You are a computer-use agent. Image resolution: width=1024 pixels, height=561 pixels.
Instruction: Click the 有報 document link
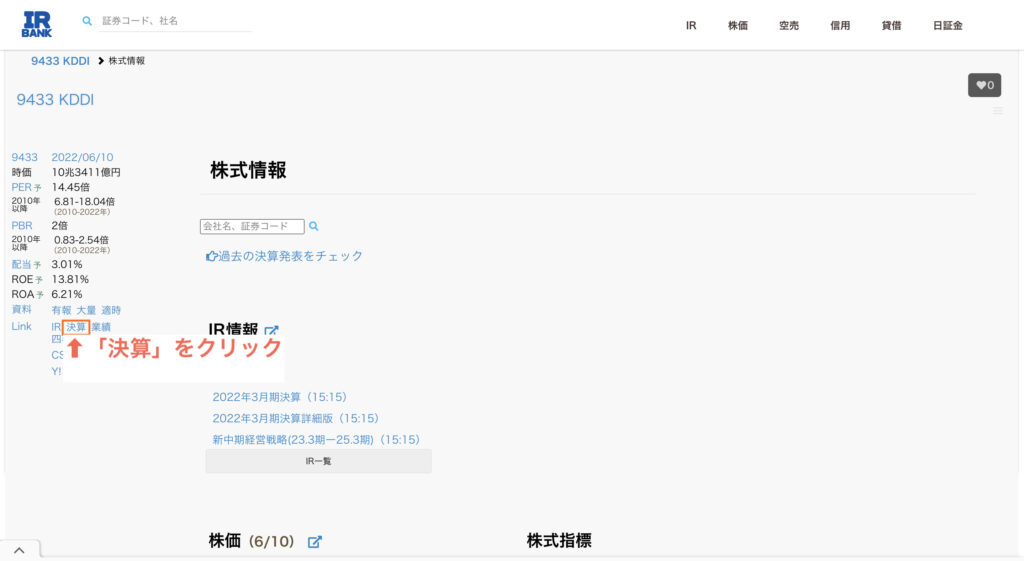[x=61, y=310]
